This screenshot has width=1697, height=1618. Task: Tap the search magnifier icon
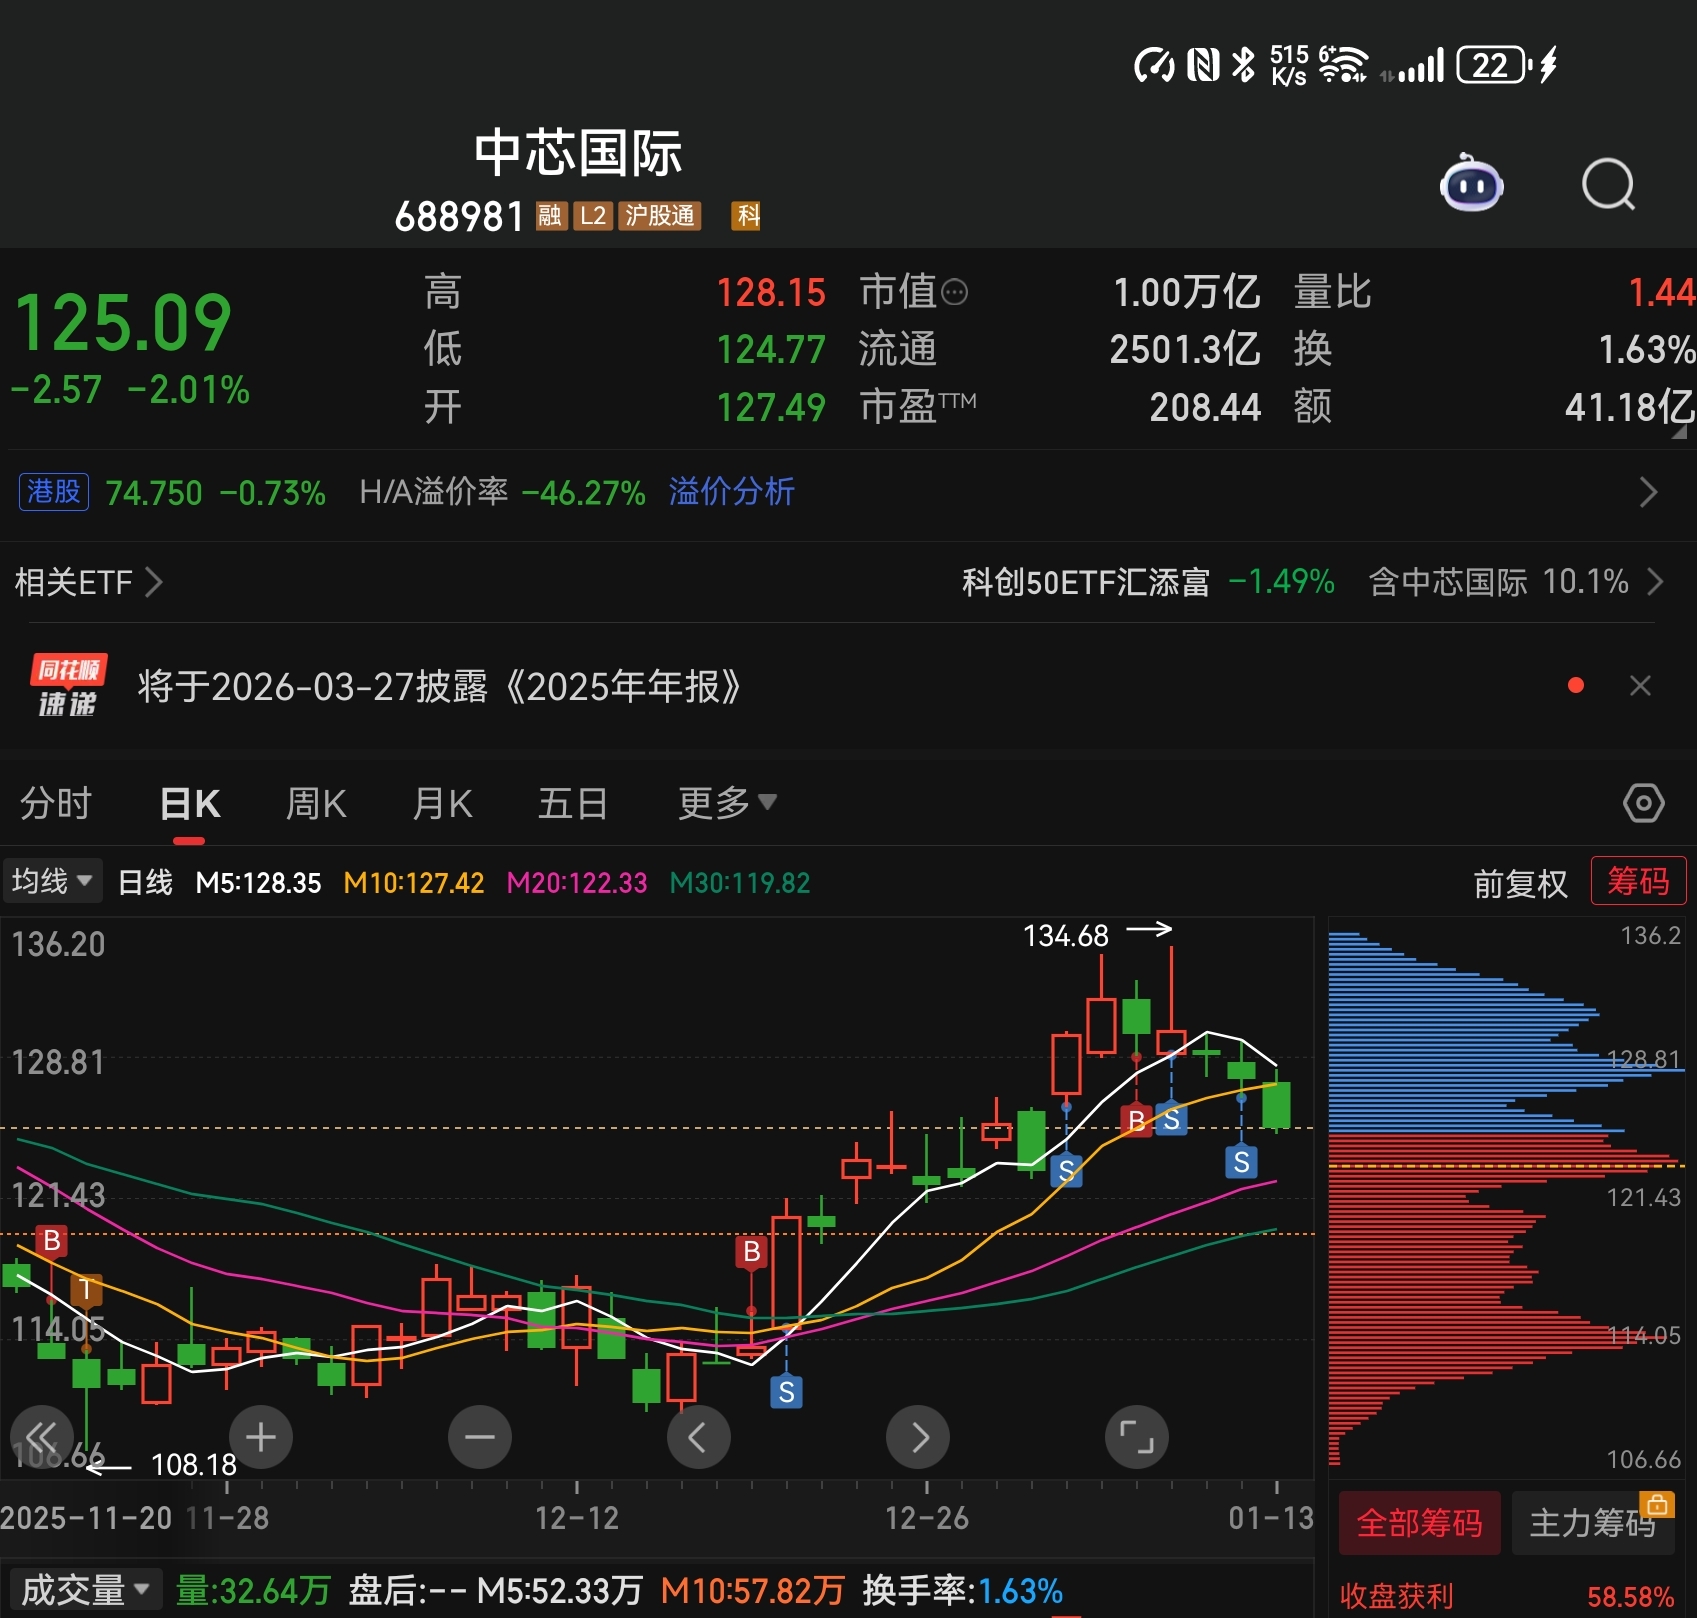(1609, 185)
